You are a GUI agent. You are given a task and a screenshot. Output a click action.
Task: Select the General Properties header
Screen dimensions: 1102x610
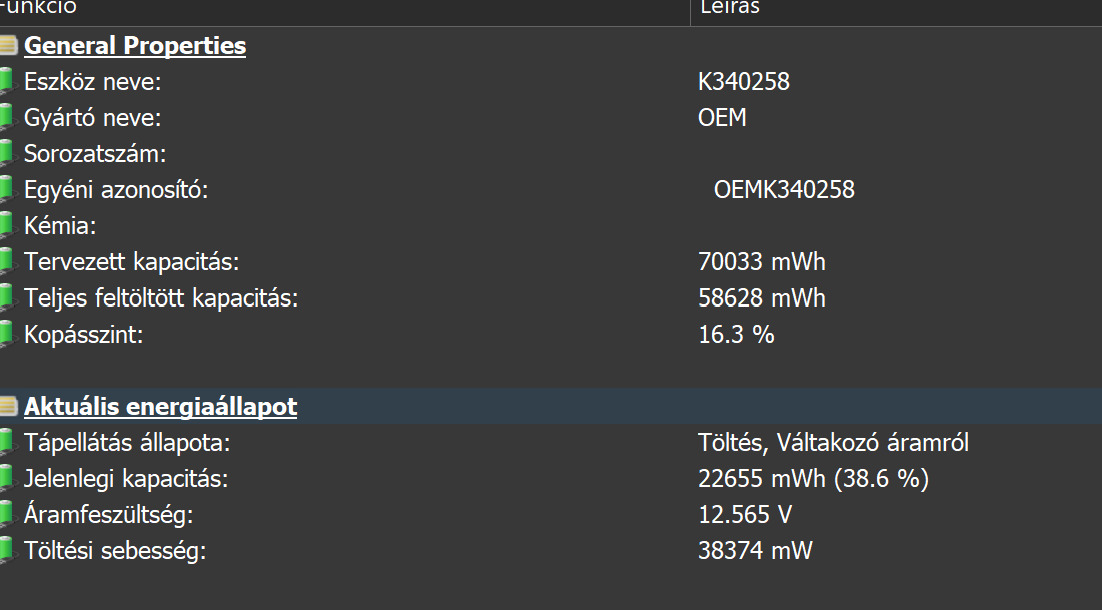tap(135, 46)
